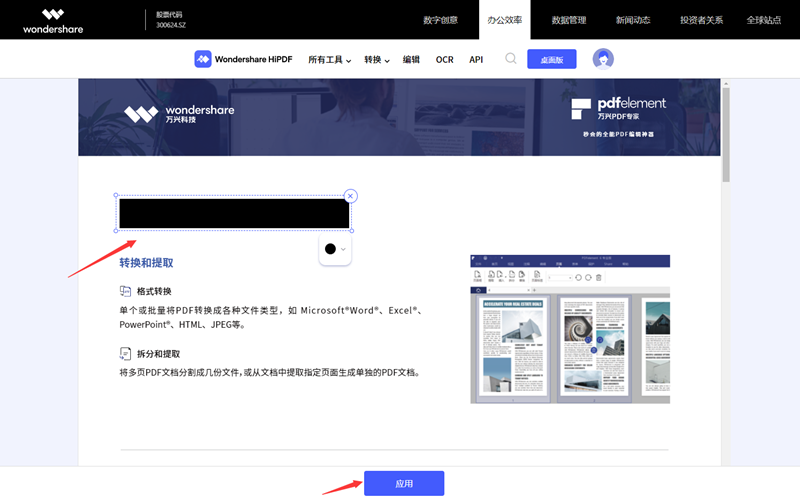Image resolution: width=800 pixels, height=500 pixels.
Task: Open the 编辑 menu item
Action: click(x=411, y=60)
